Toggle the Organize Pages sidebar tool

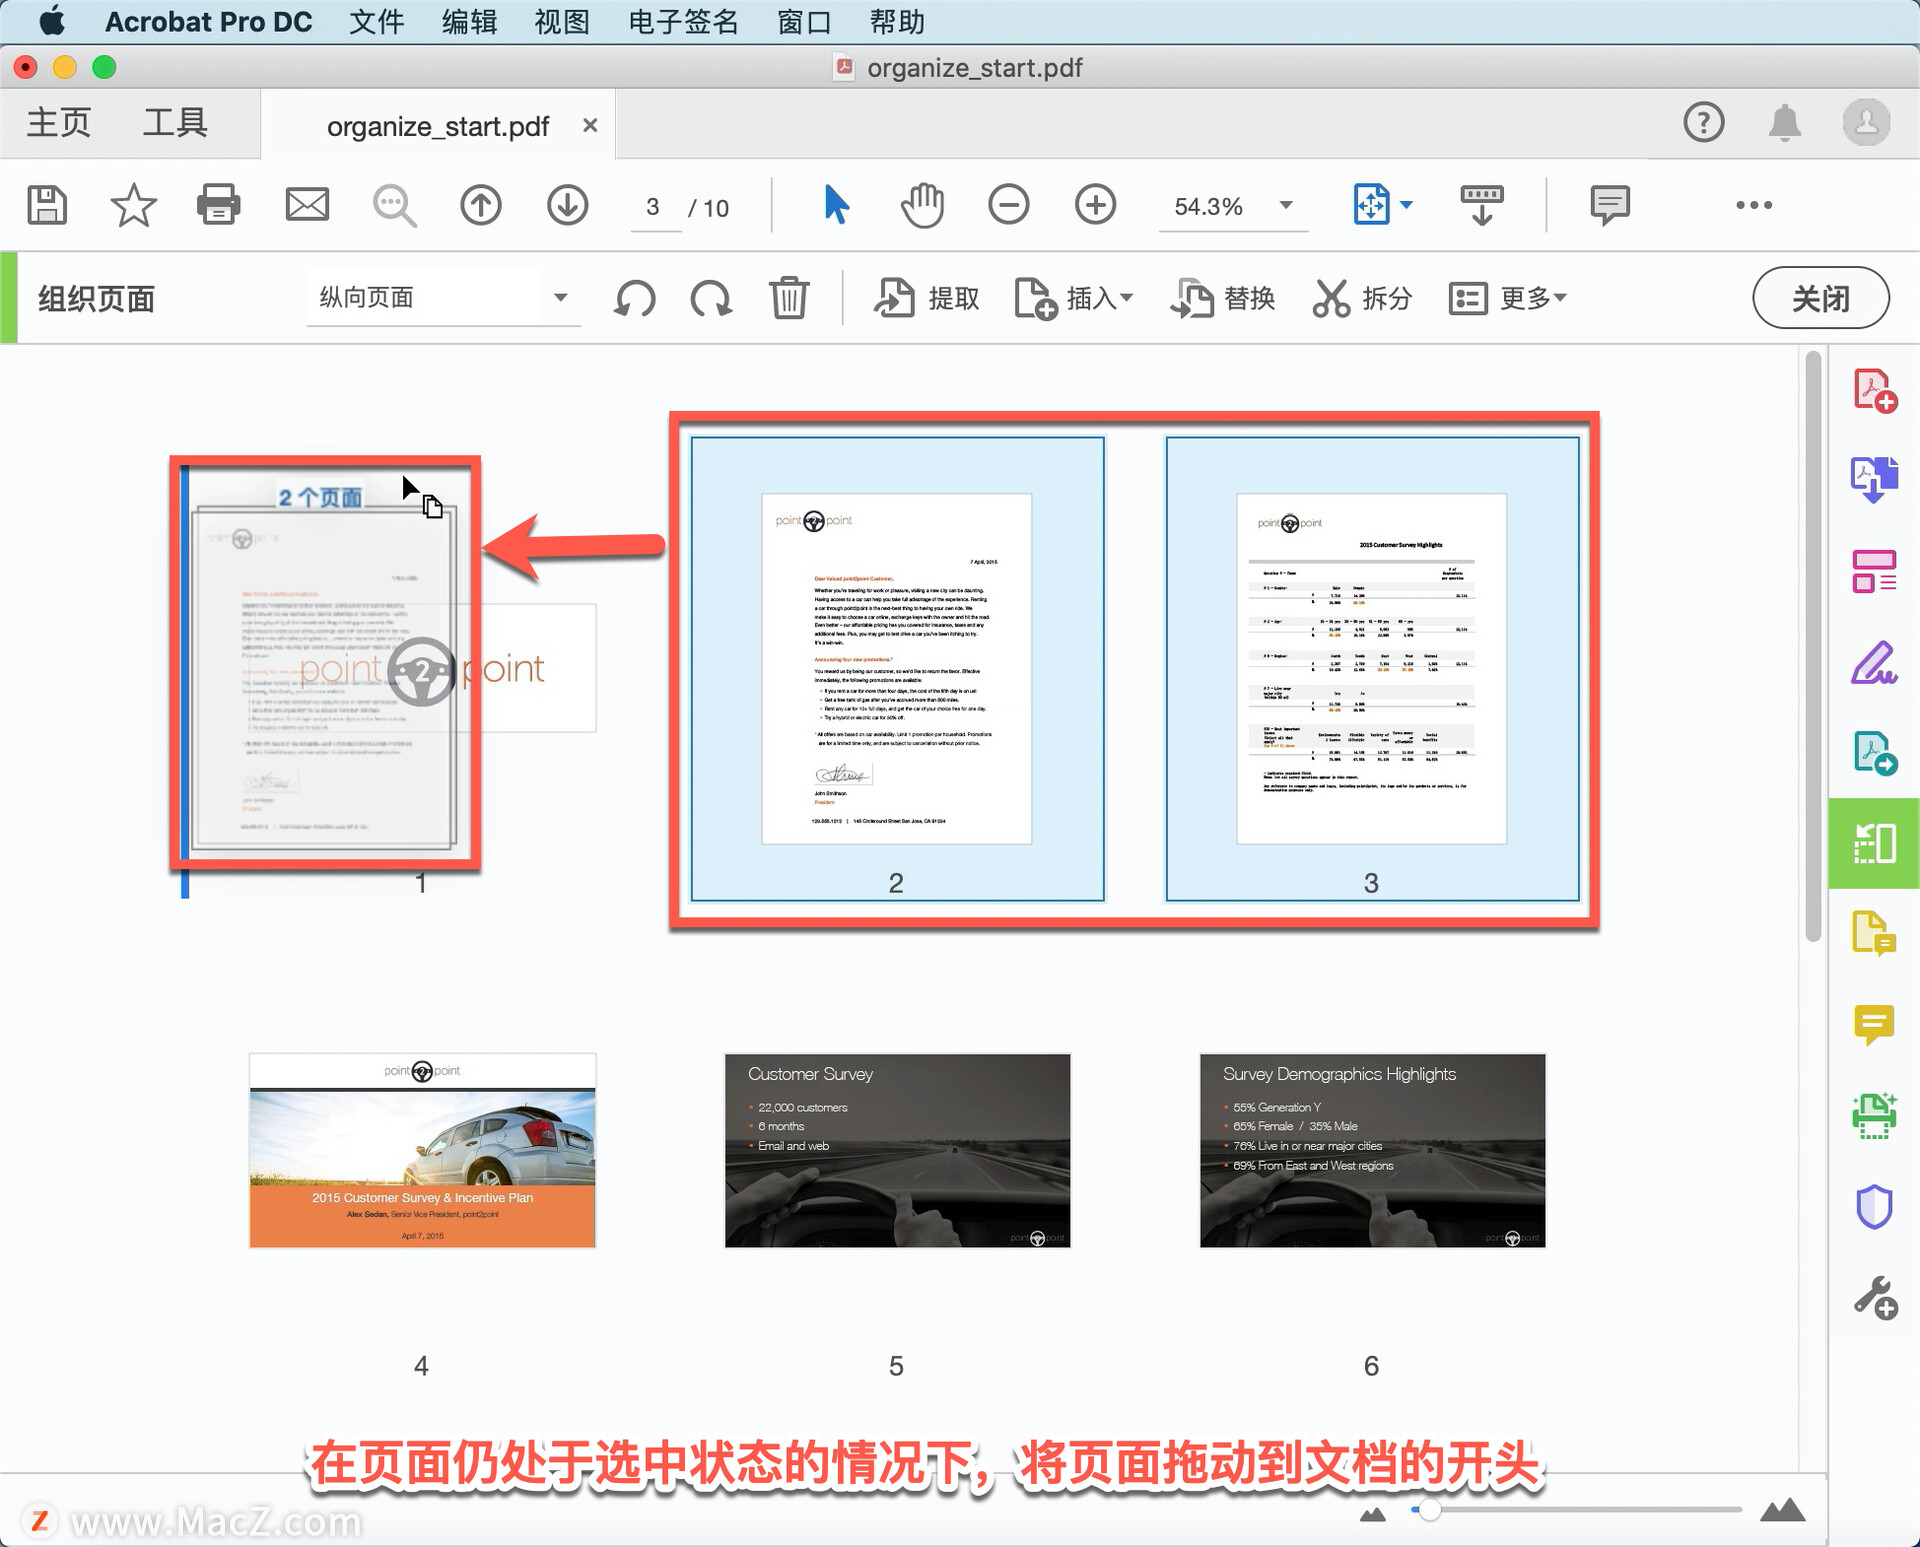pos(1873,843)
